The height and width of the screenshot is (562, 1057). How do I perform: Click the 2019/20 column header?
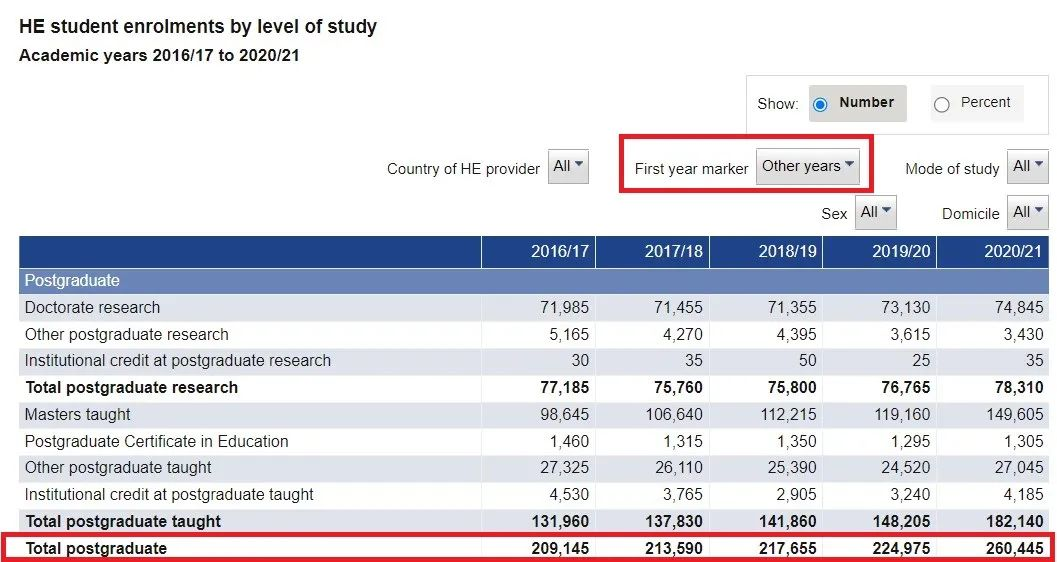point(900,252)
